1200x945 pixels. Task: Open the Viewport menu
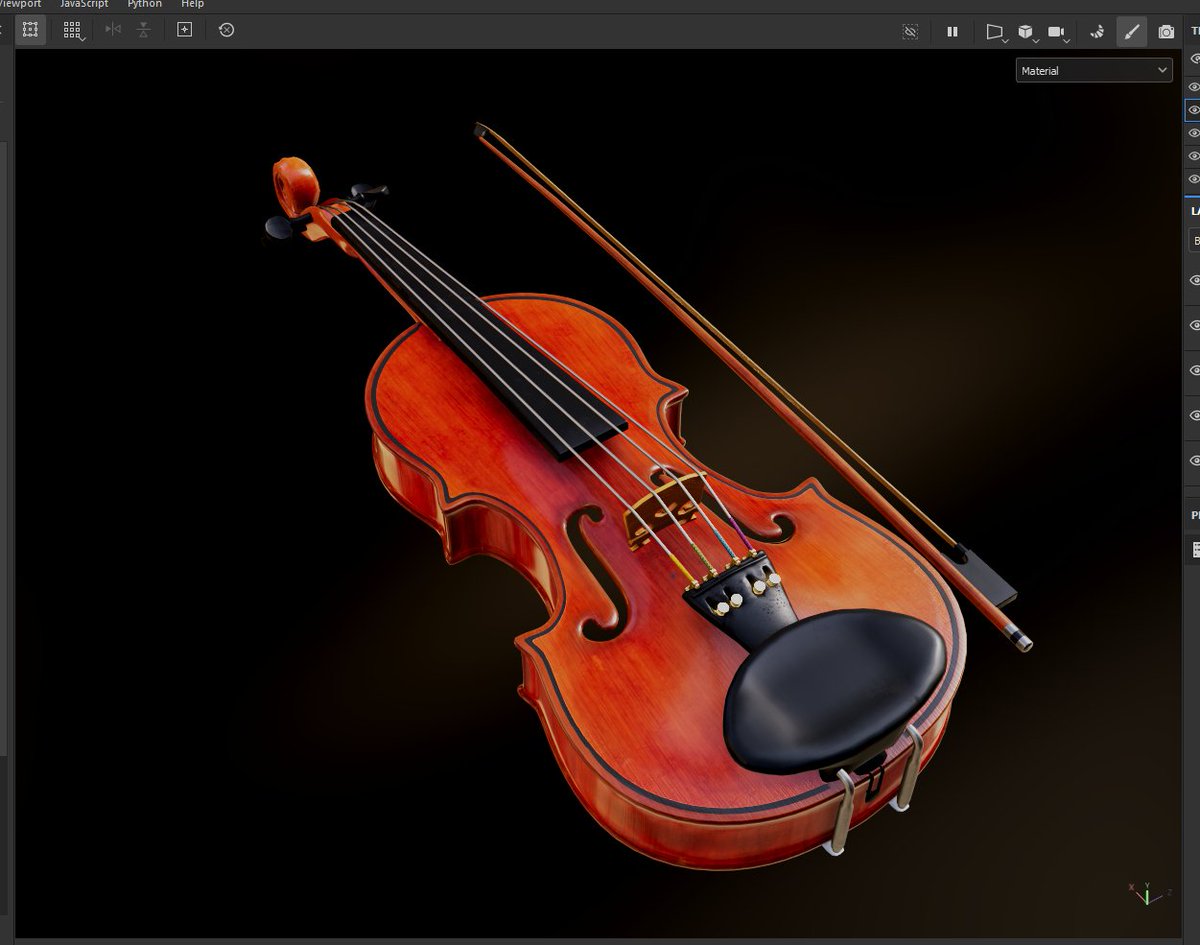click(20, 4)
